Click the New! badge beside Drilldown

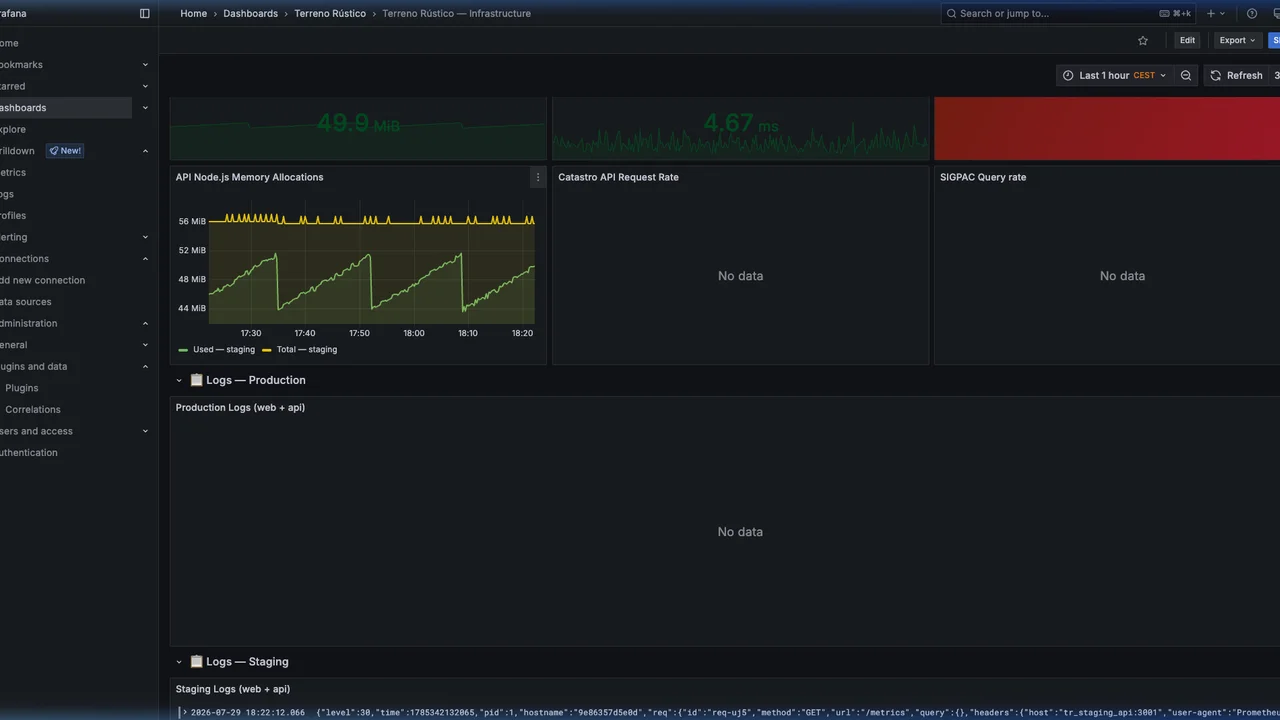click(x=65, y=151)
